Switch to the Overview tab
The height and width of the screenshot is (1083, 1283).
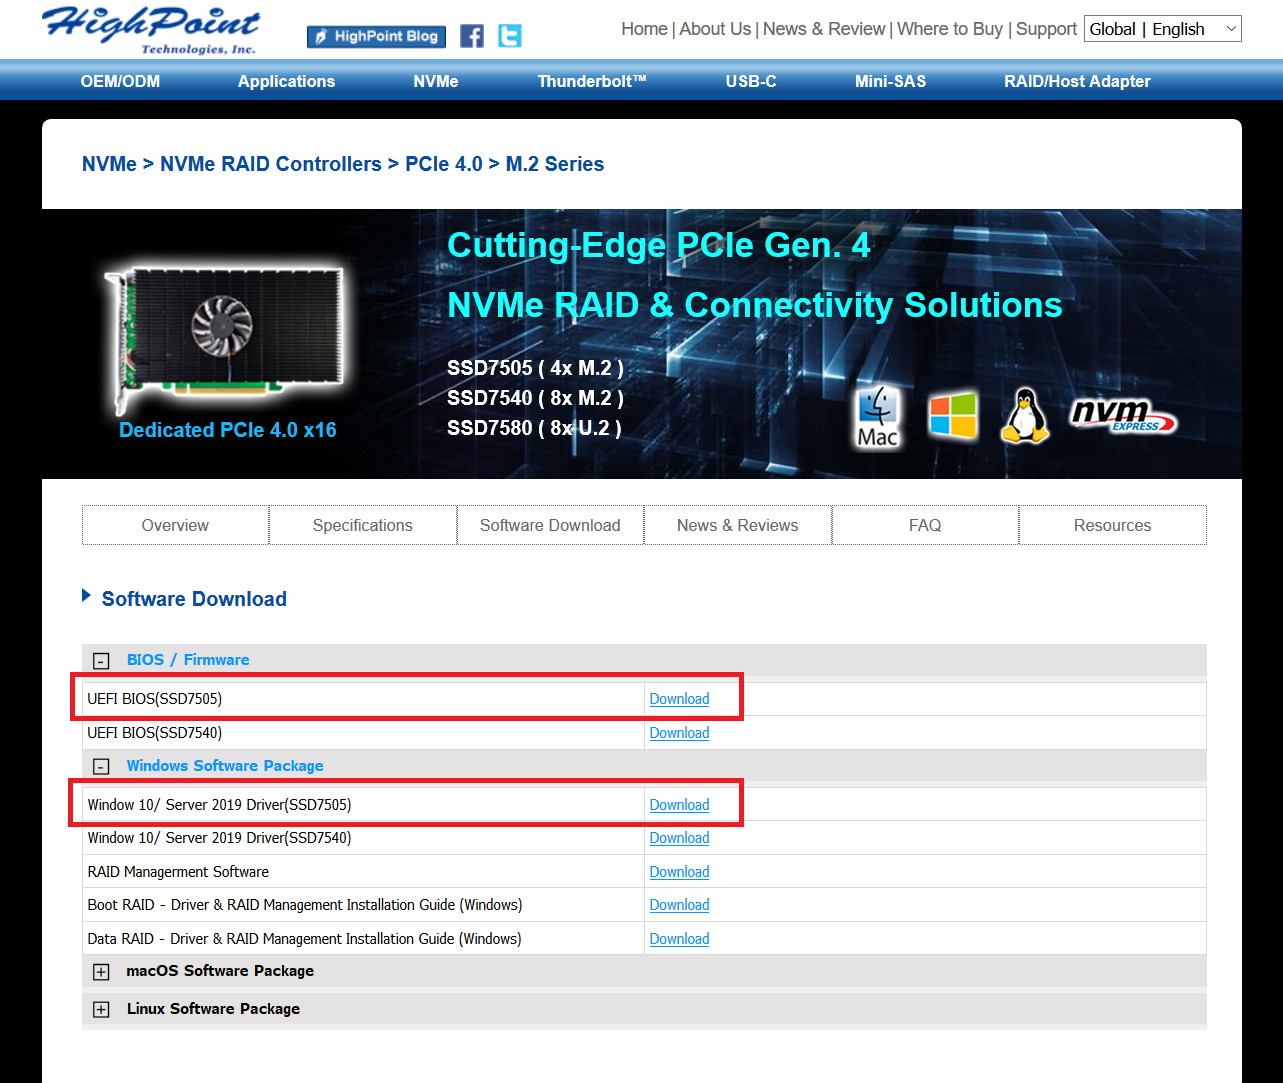[175, 525]
